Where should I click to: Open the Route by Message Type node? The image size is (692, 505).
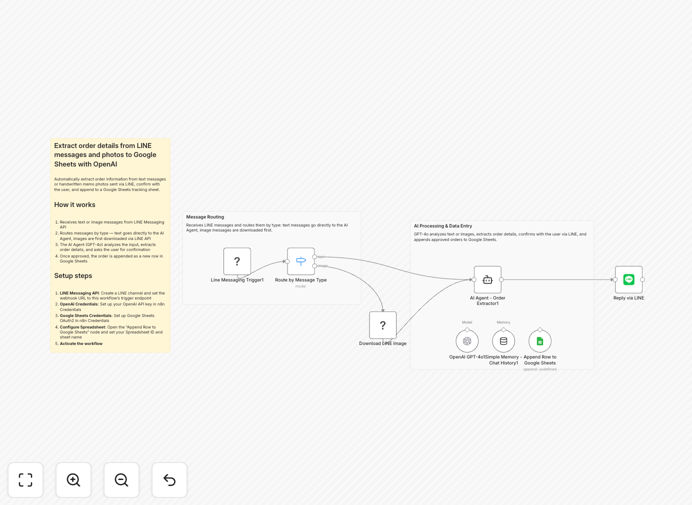coord(301,261)
